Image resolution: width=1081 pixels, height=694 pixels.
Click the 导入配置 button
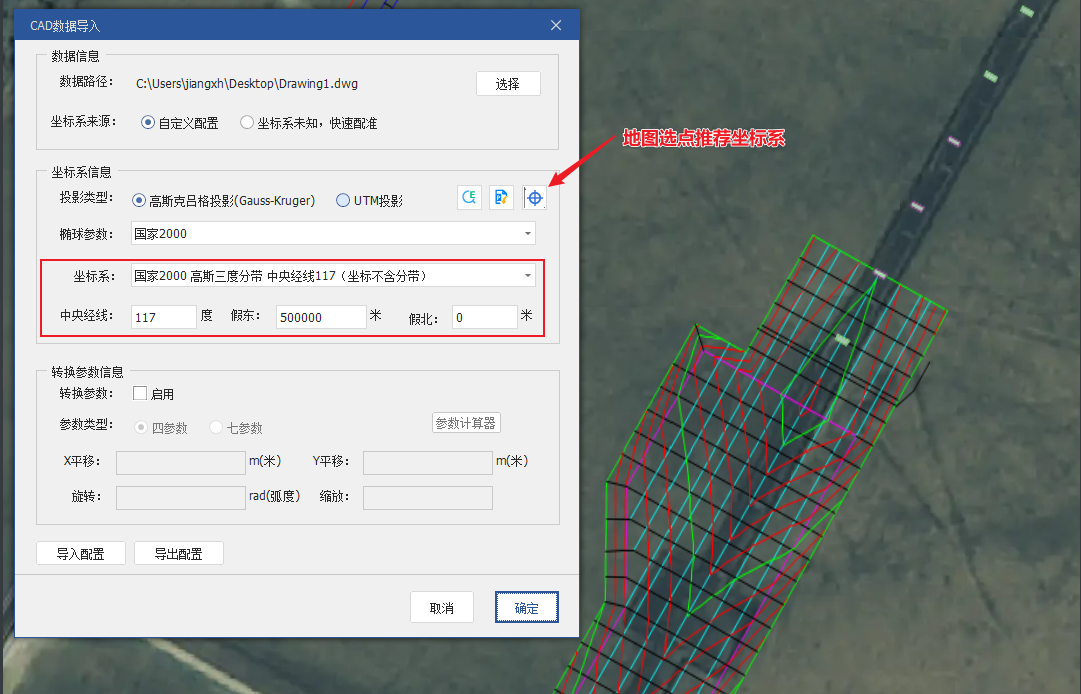coord(80,554)
